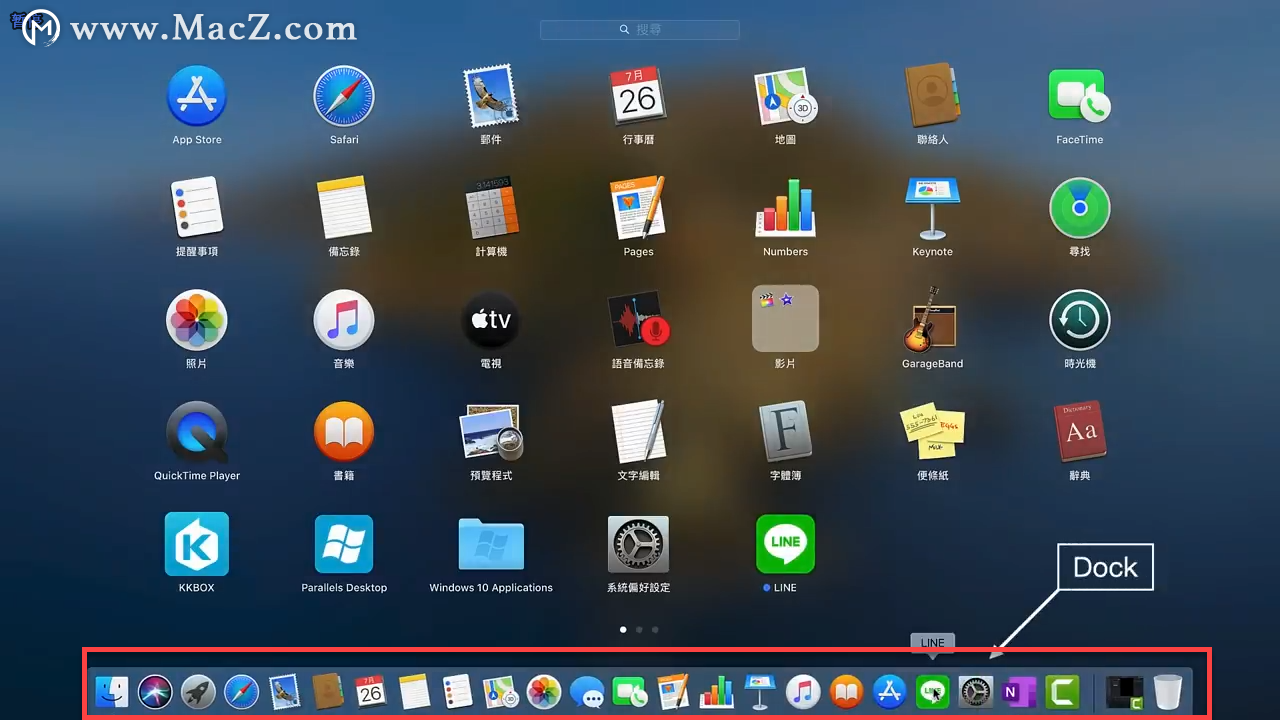
Task: Open Messages from the Dock
Action: coord(587,692)
